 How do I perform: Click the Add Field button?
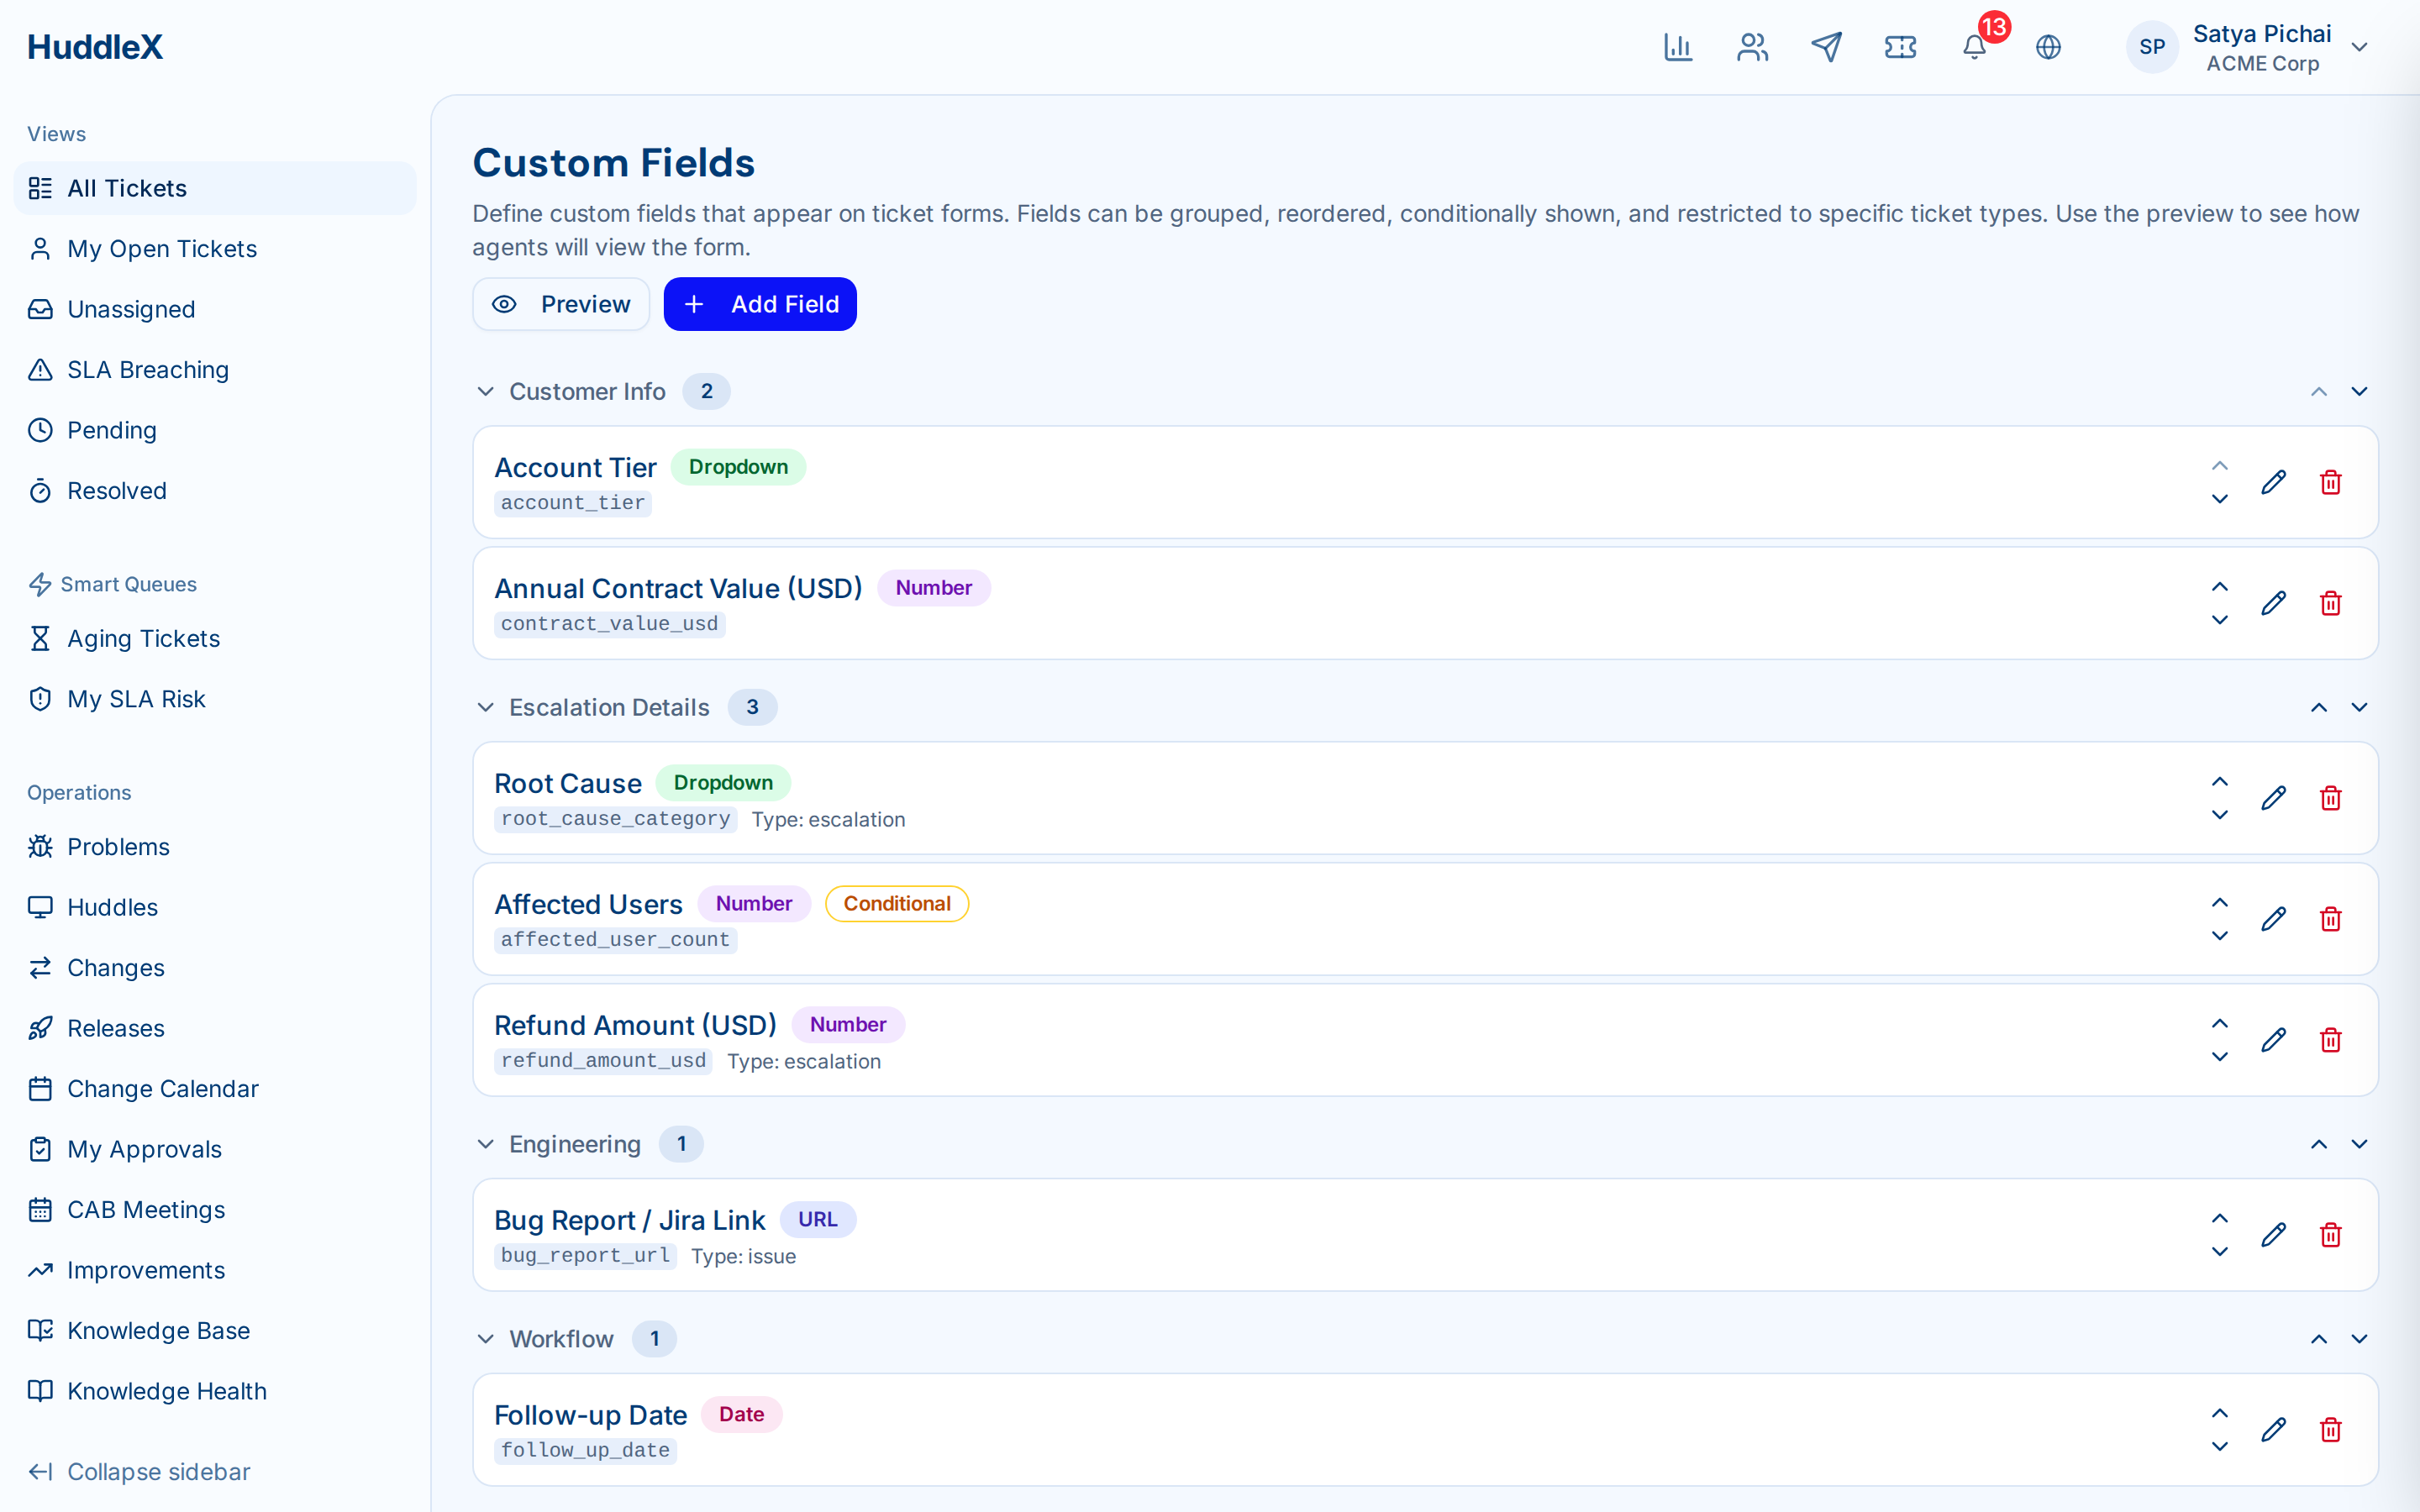tap(760, 304)
